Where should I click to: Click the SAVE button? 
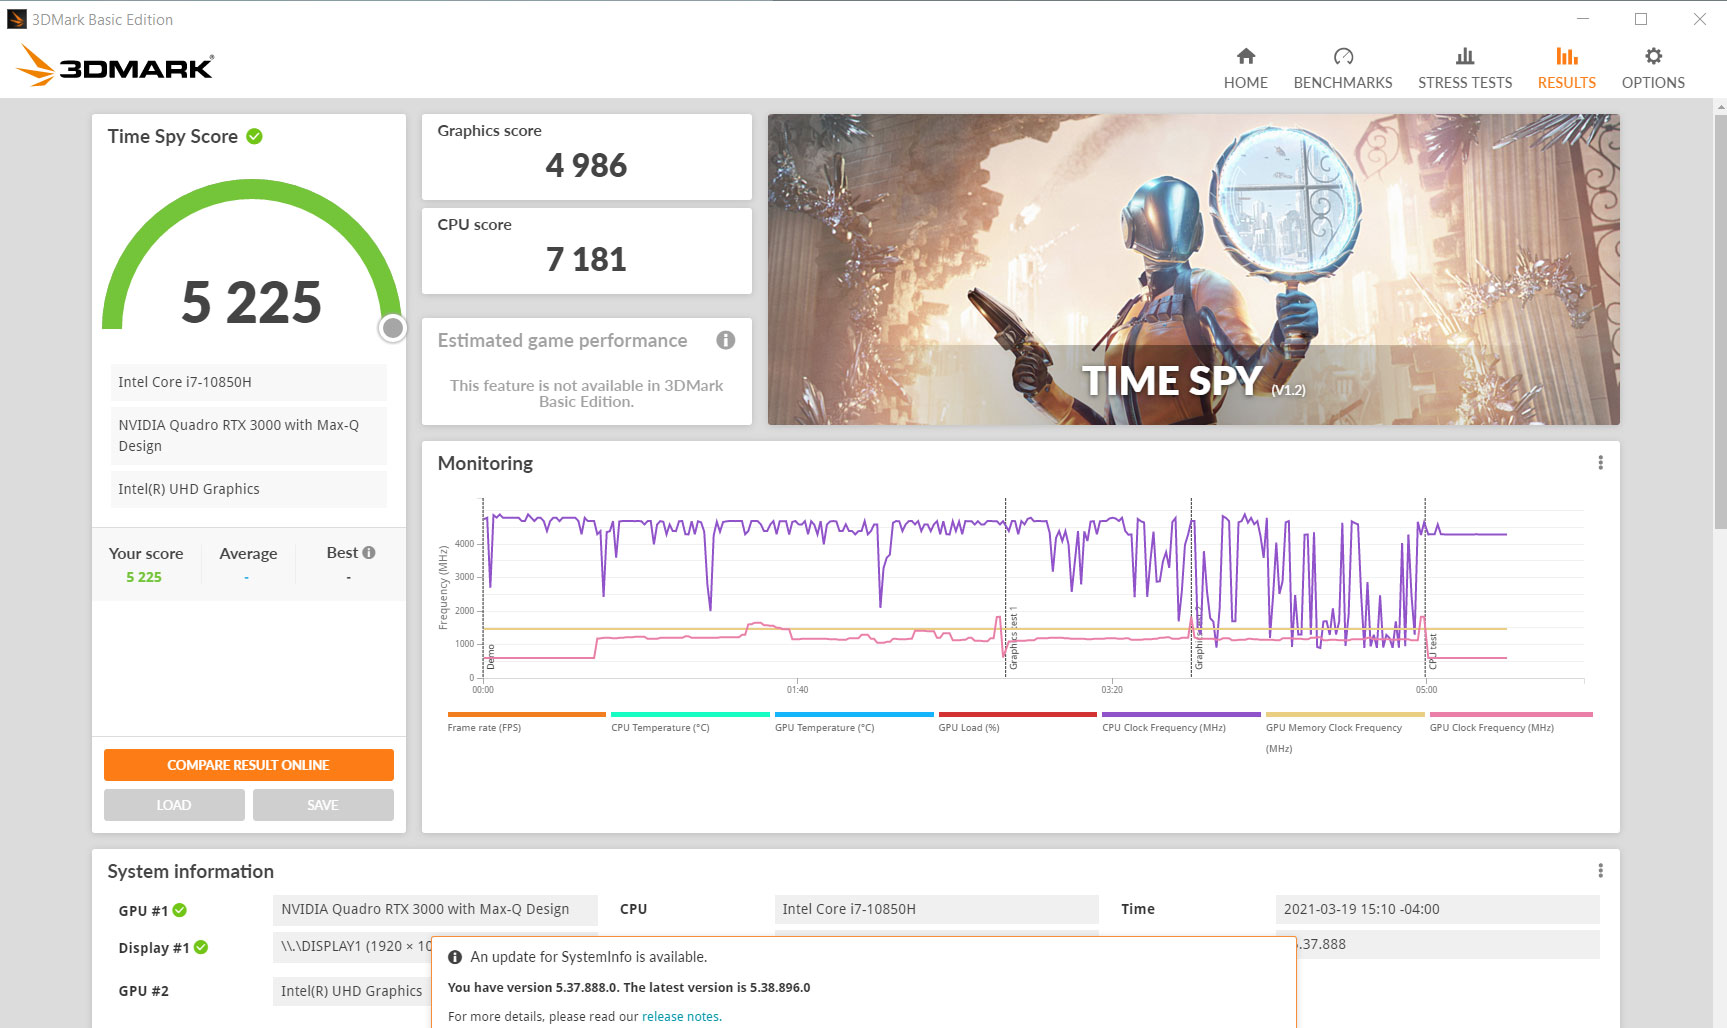pos(323,805)
